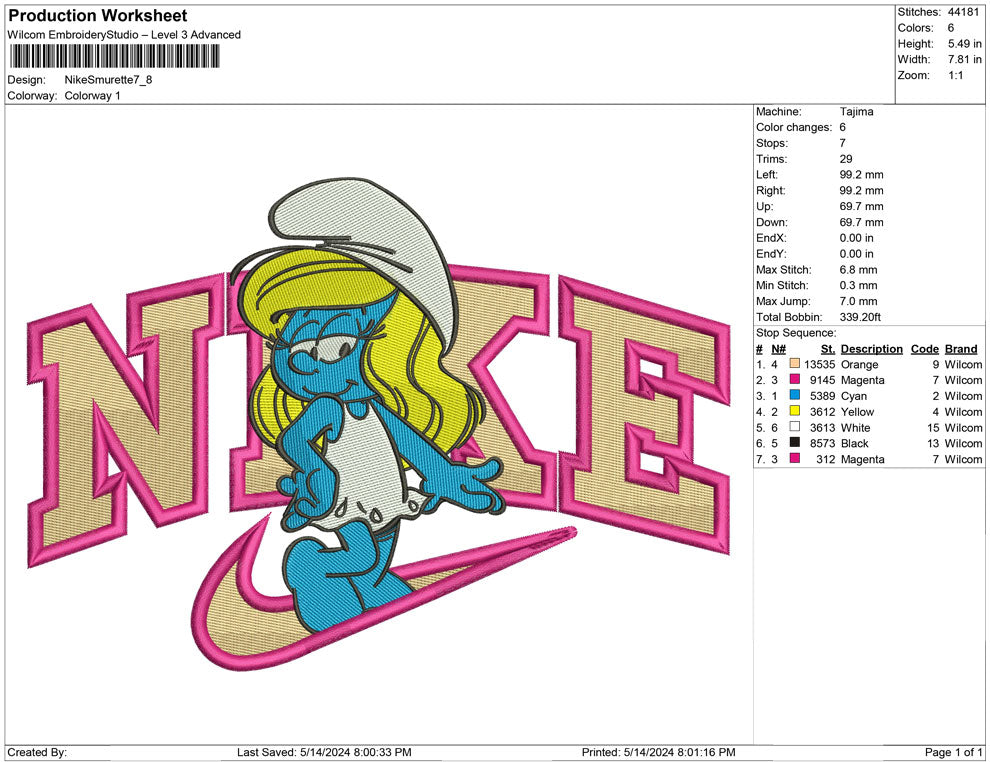The image size is (990, 762).
Task: Click the Machine value 'Tajima'
Action: coord(857,112)
